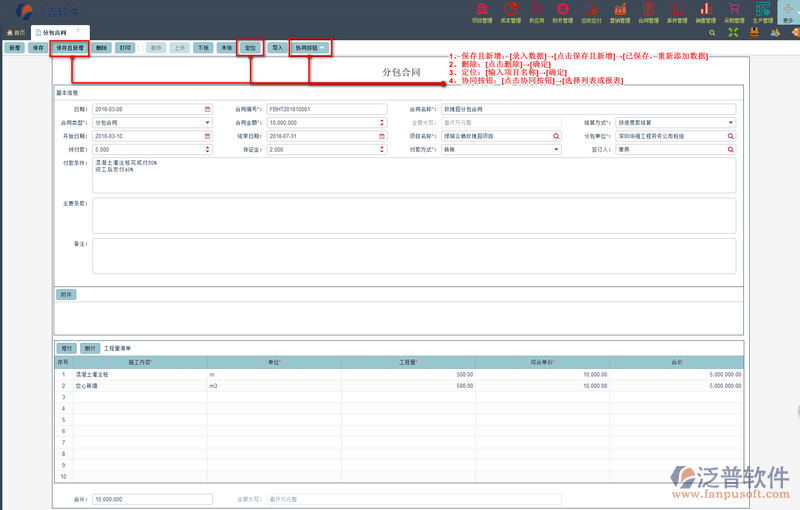Click the 财务管理 icon
This screenshot has width=800, height=510.
(x=566, y=11)
